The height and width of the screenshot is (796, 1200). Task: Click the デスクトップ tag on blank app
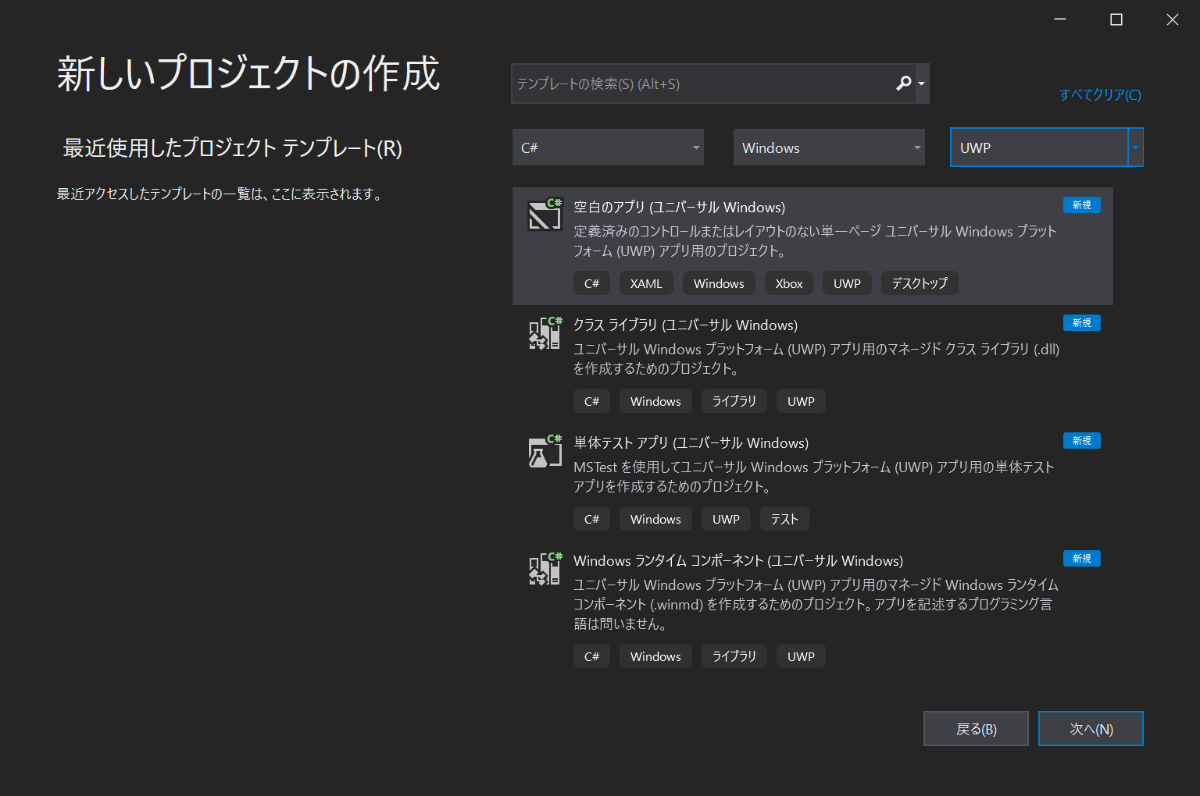pos(920,283)
